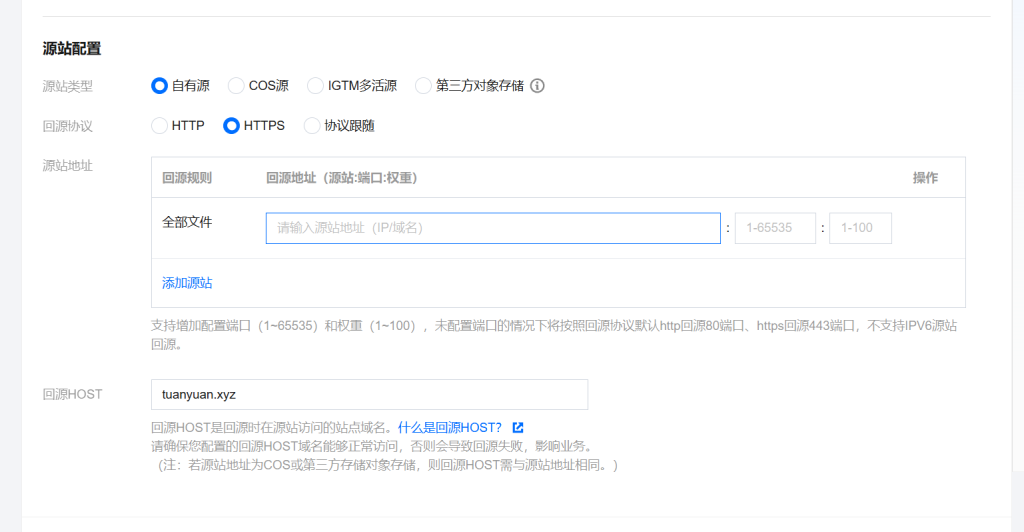
Task: Click info icon next to 第三方对象存储
Action: click(x=537, y=86)
